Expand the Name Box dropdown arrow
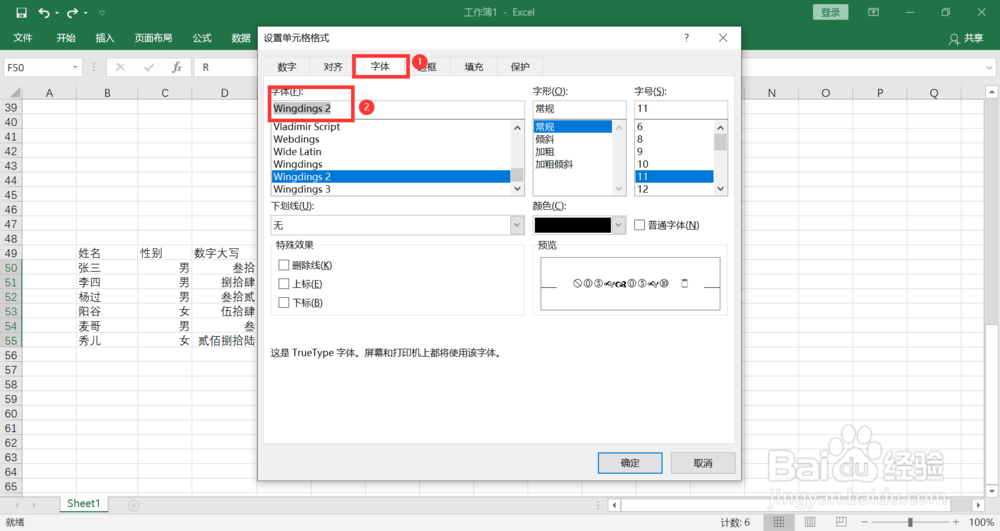 click(x=75, y=67)
